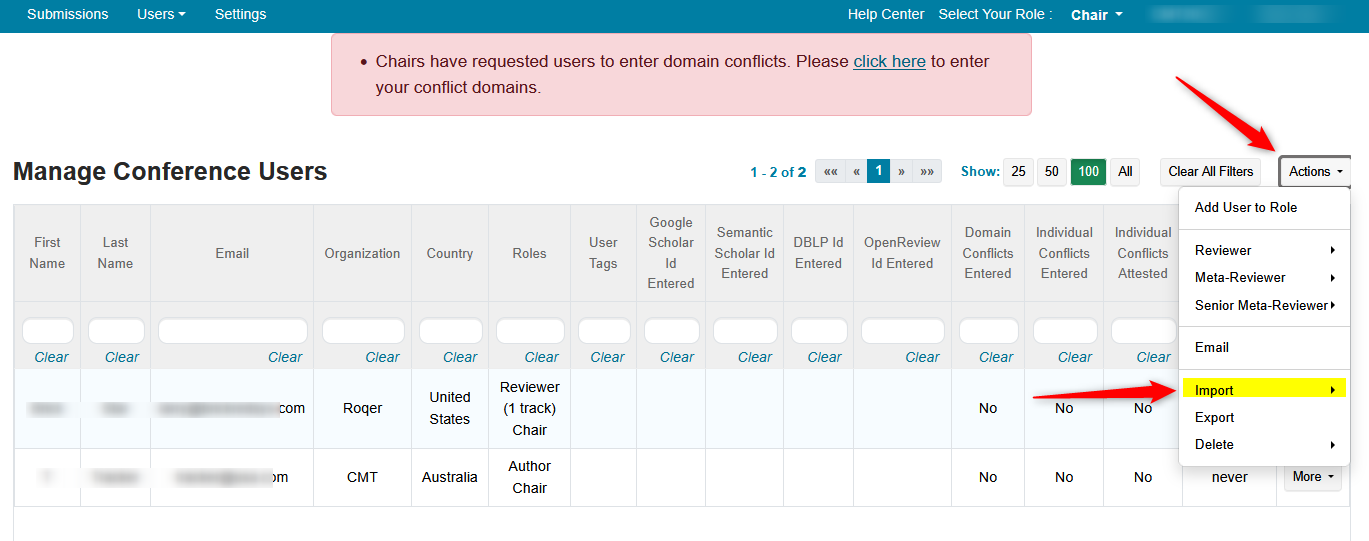Click the United States country cell

tap(450, 408)
